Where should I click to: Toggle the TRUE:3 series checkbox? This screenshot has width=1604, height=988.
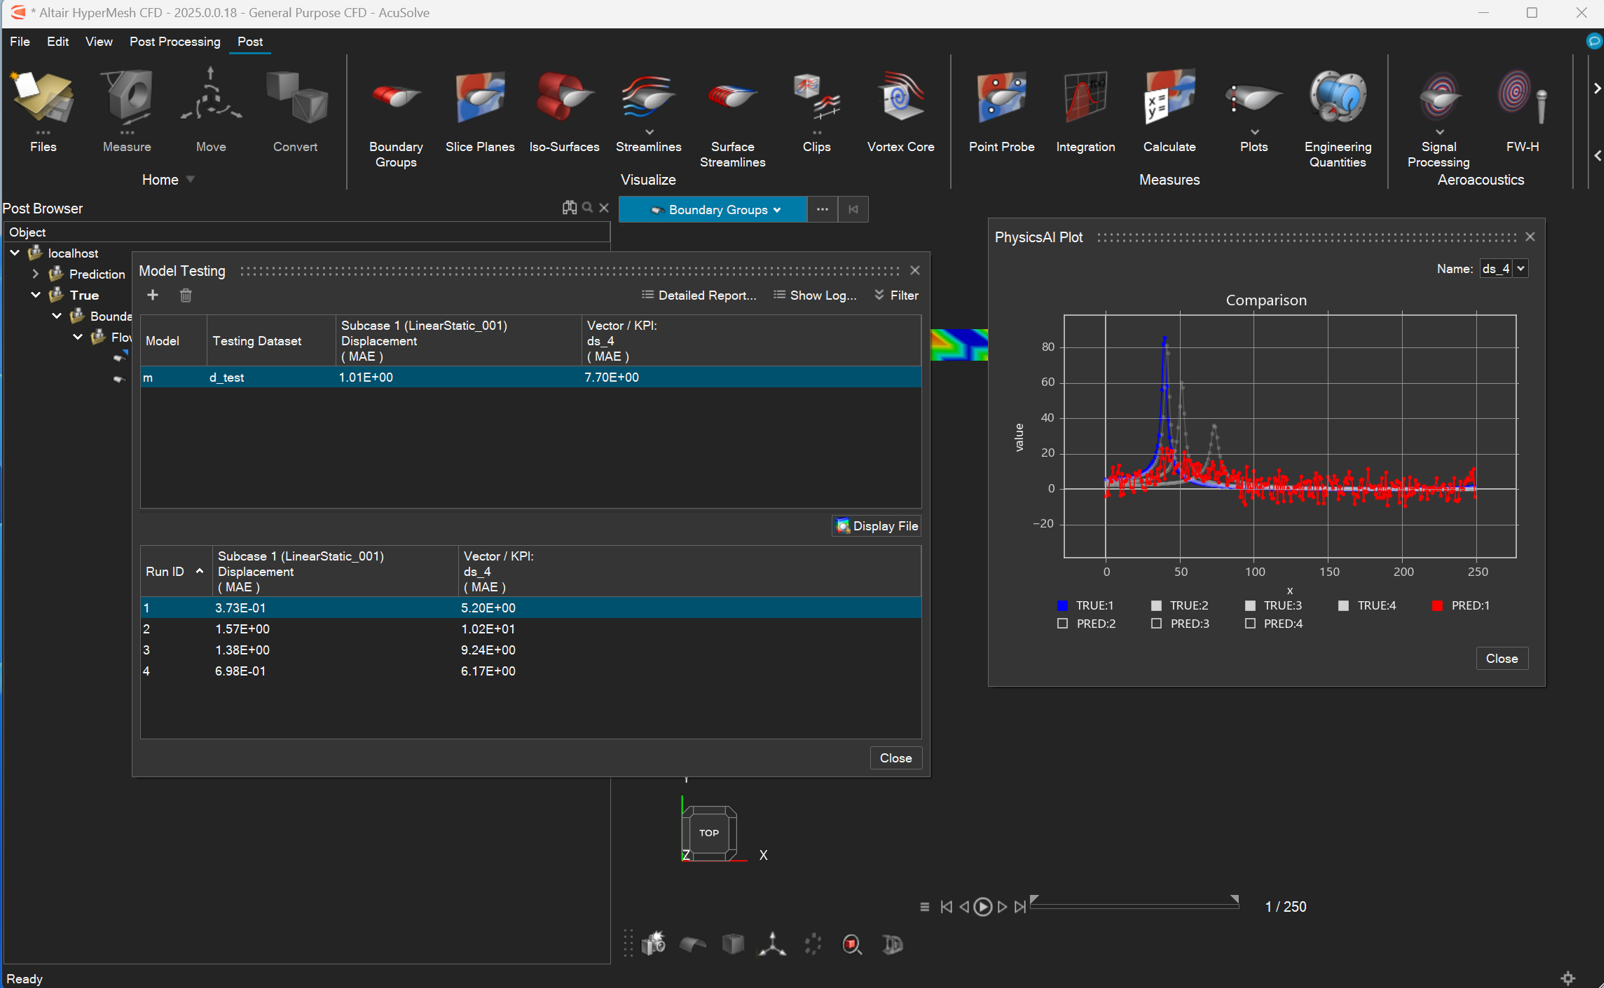pos(1250,606)
